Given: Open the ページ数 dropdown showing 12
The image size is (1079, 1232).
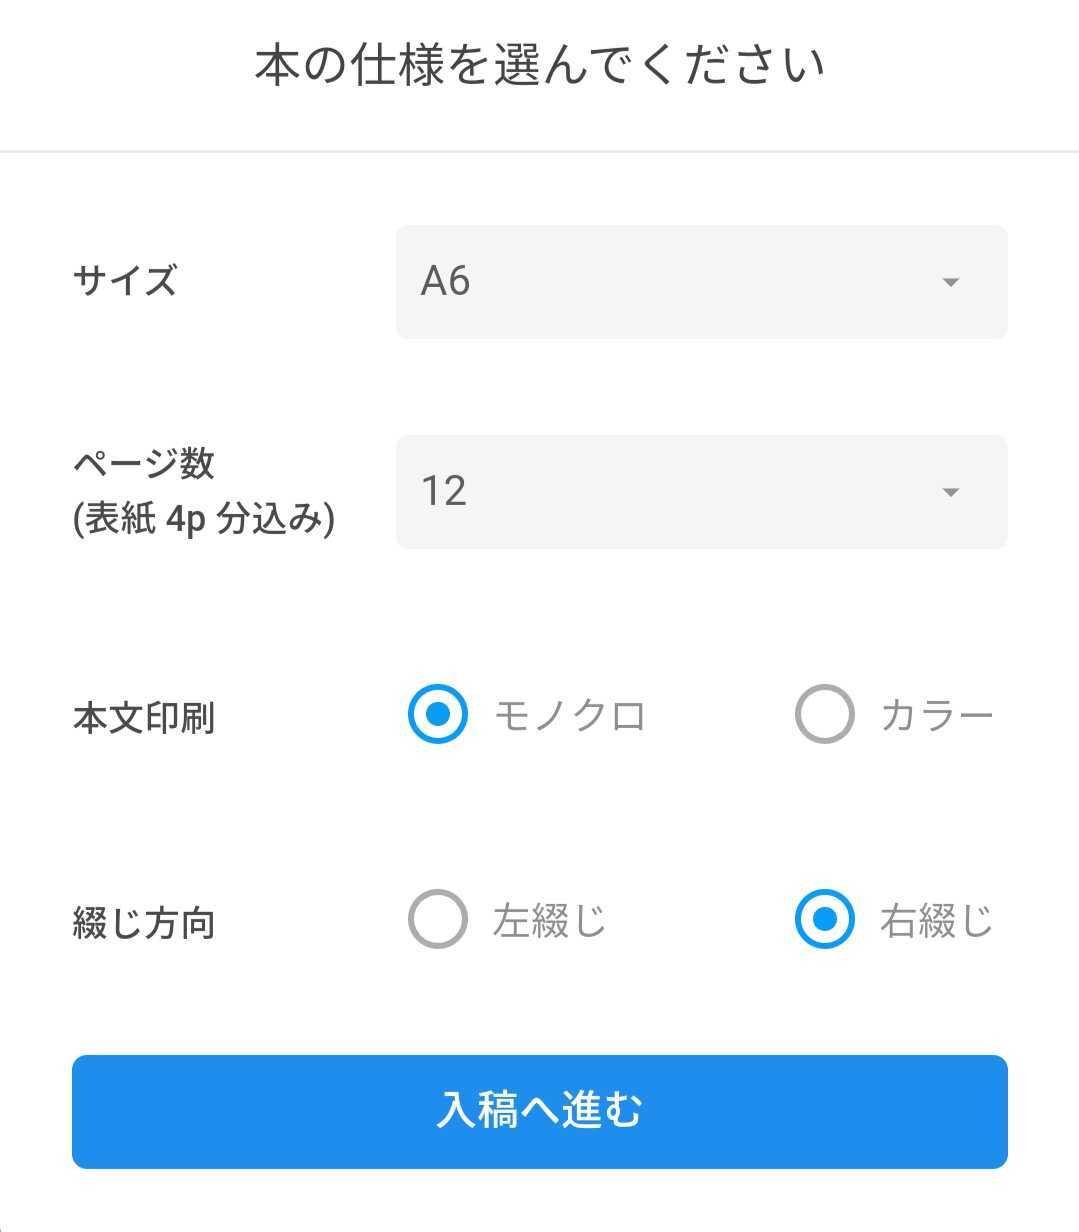Looking at the screenshot, I should [x=700, y=492].
